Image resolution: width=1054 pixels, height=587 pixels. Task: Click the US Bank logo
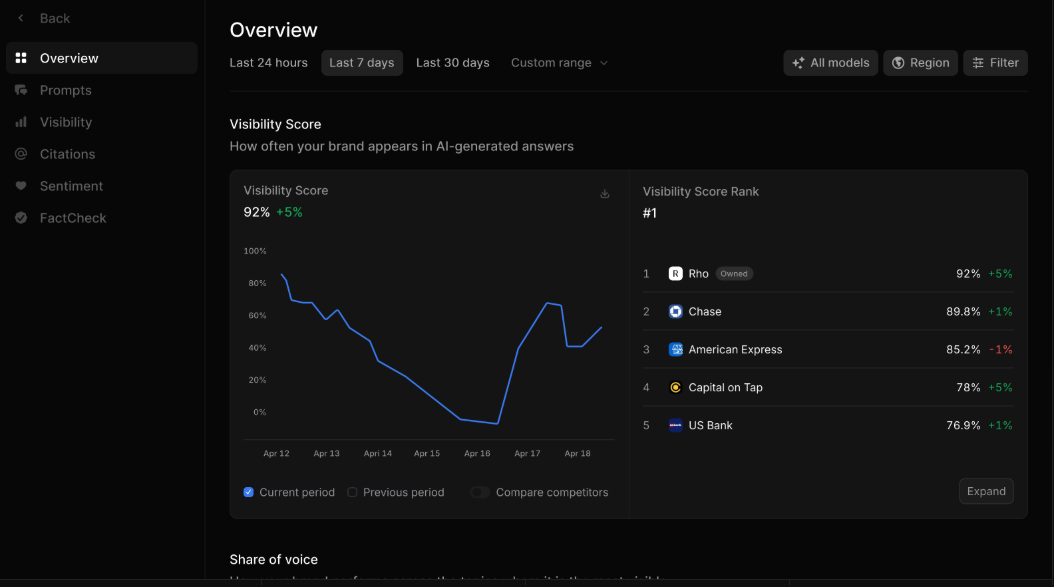[x=676, y=425]
